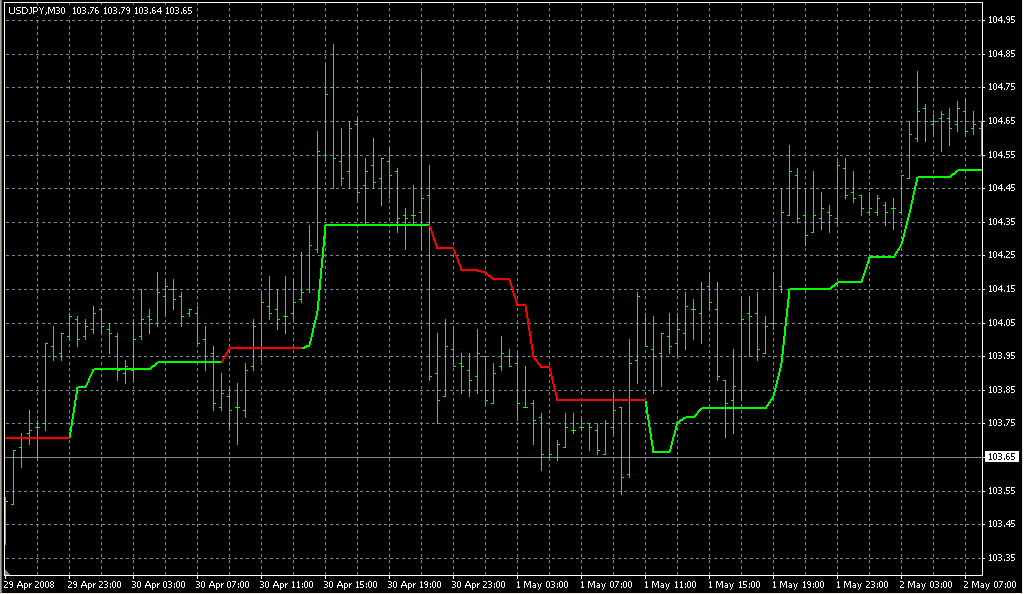Viewport: 1024px width, 594px height.
Task: Select the flat green indicator segment near 104.35
Action: click(x=377, y=225)
